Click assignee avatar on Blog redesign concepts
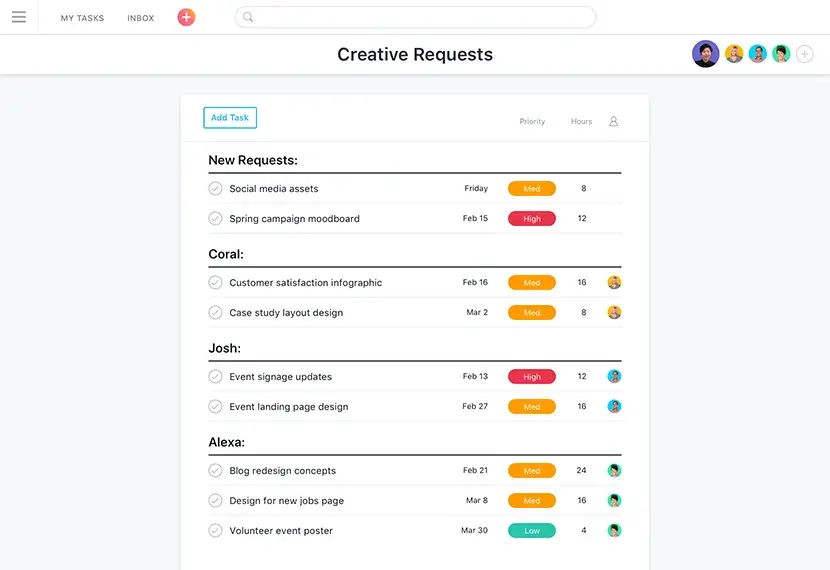This screenshot has width=830, height=570. pos(614,471)
